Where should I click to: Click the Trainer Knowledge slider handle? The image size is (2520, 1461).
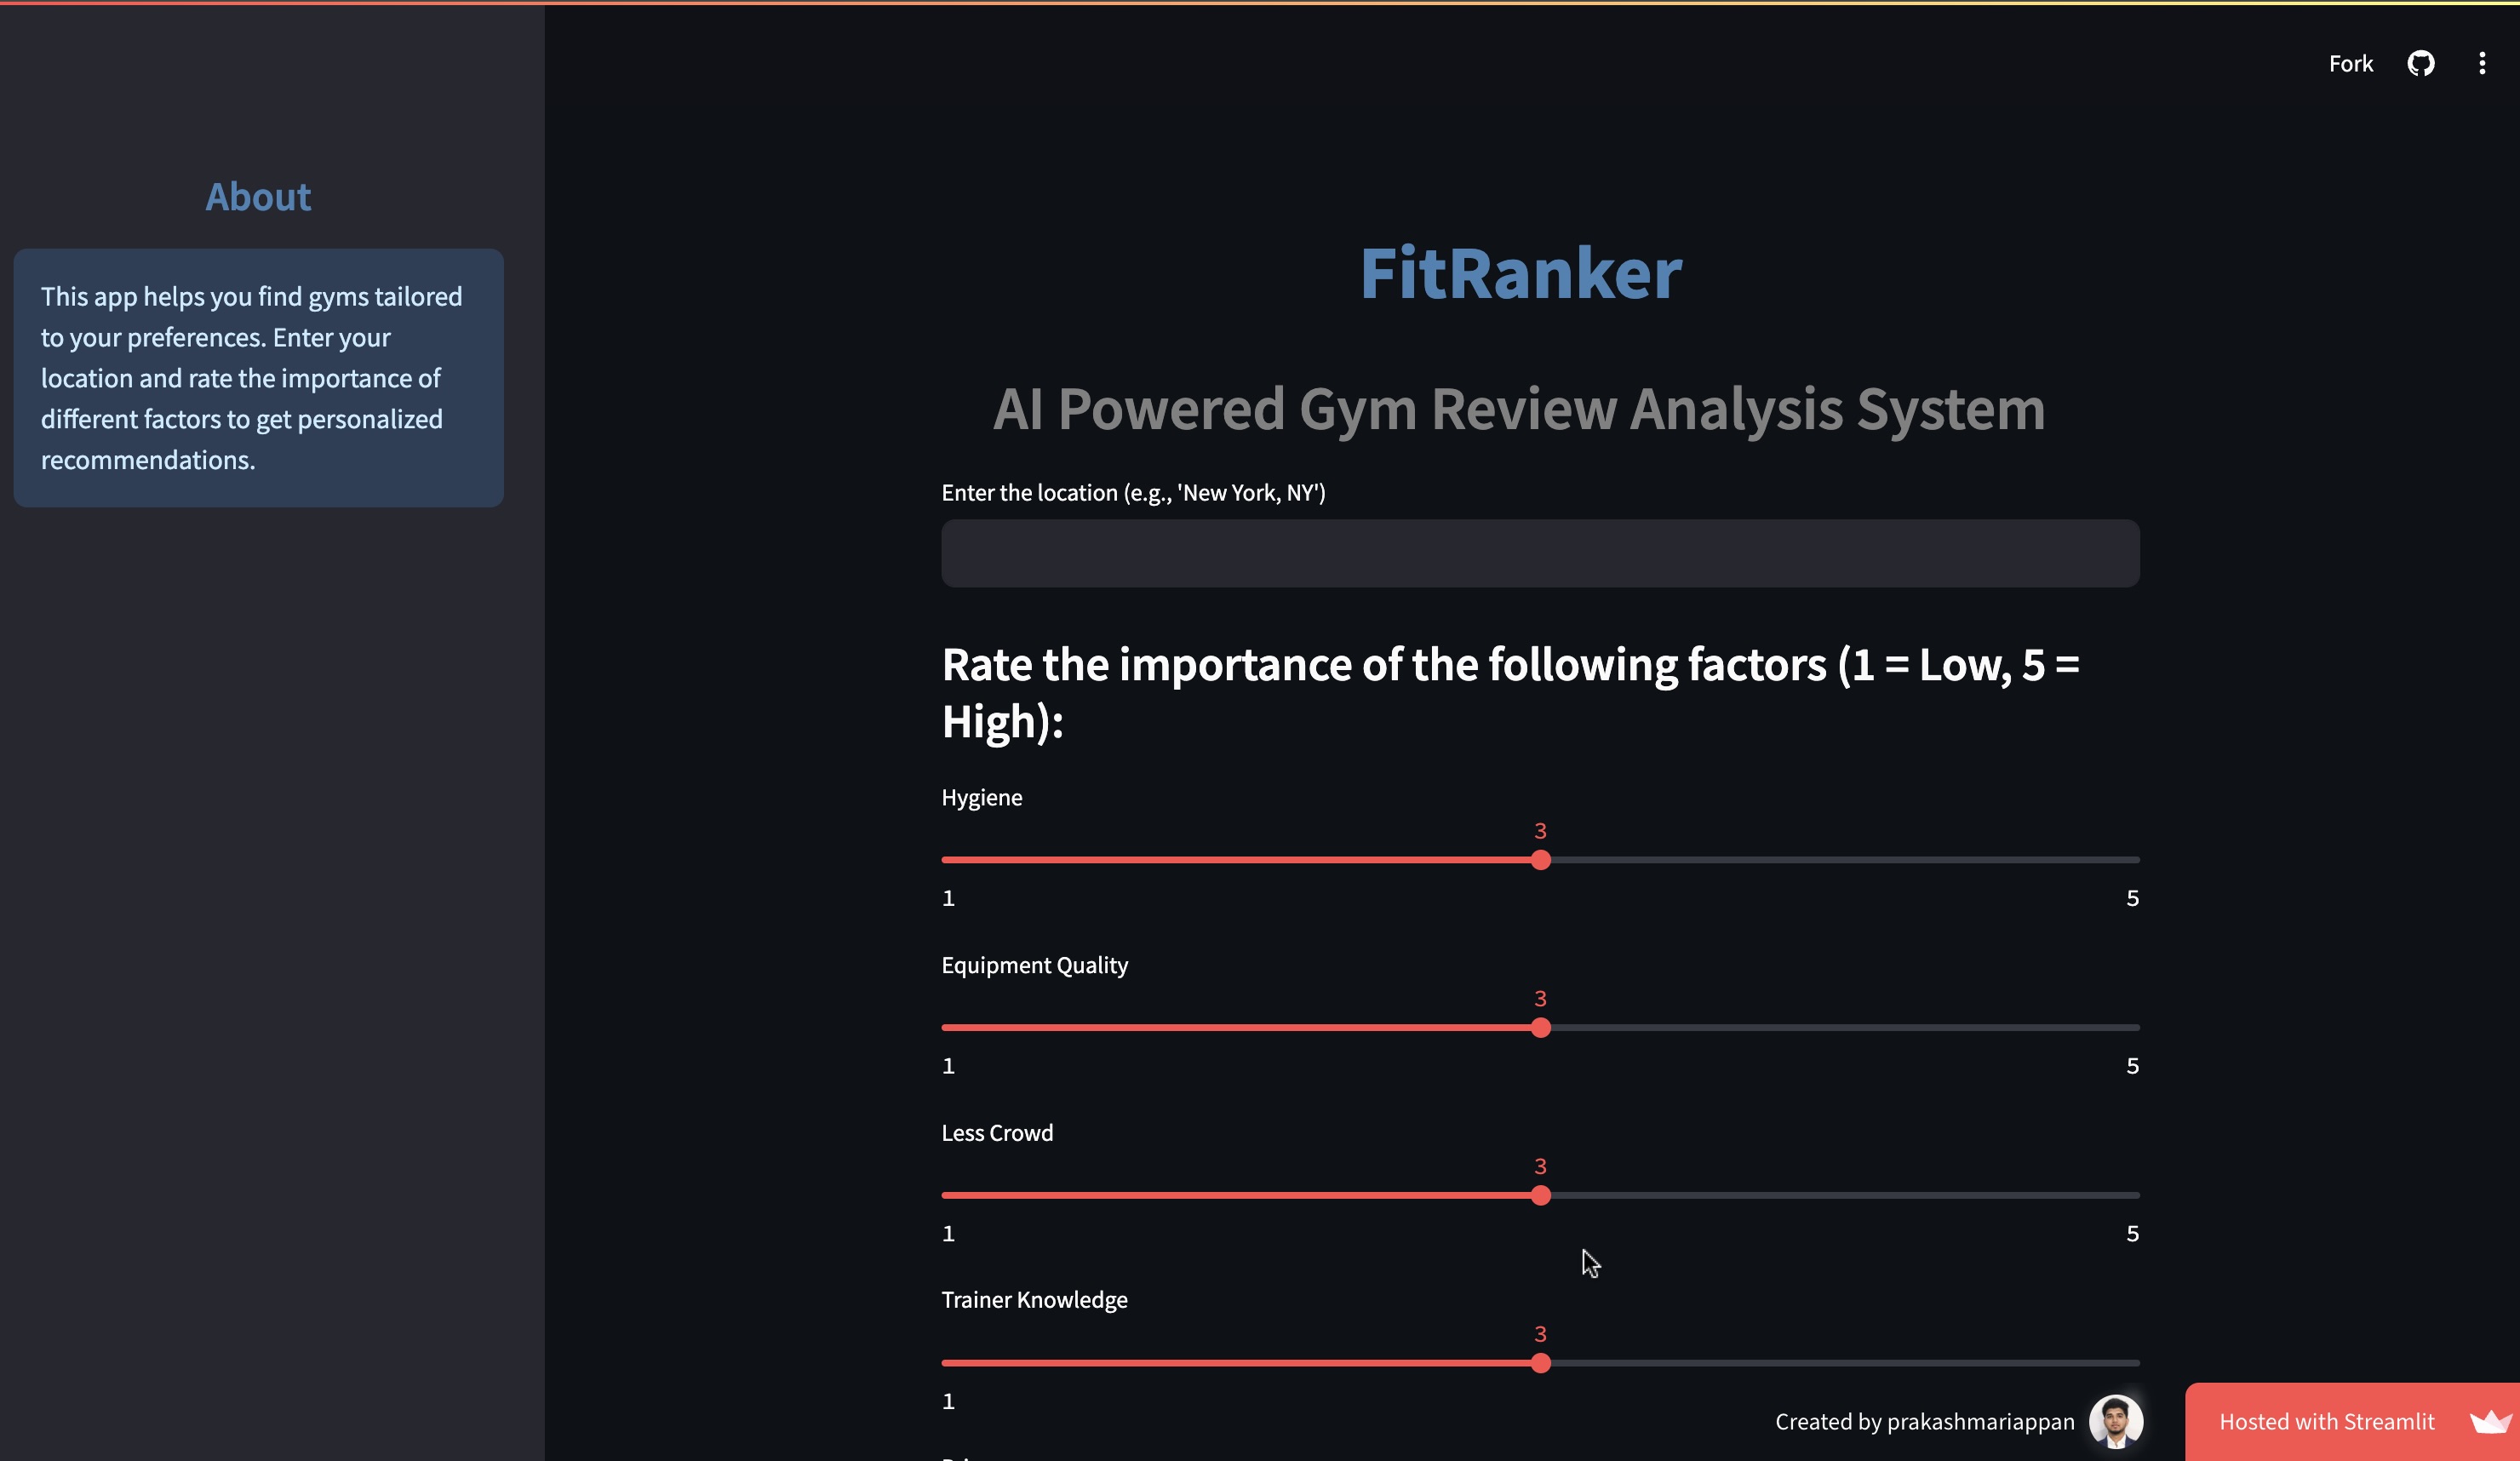(x=1542, y=1363)
